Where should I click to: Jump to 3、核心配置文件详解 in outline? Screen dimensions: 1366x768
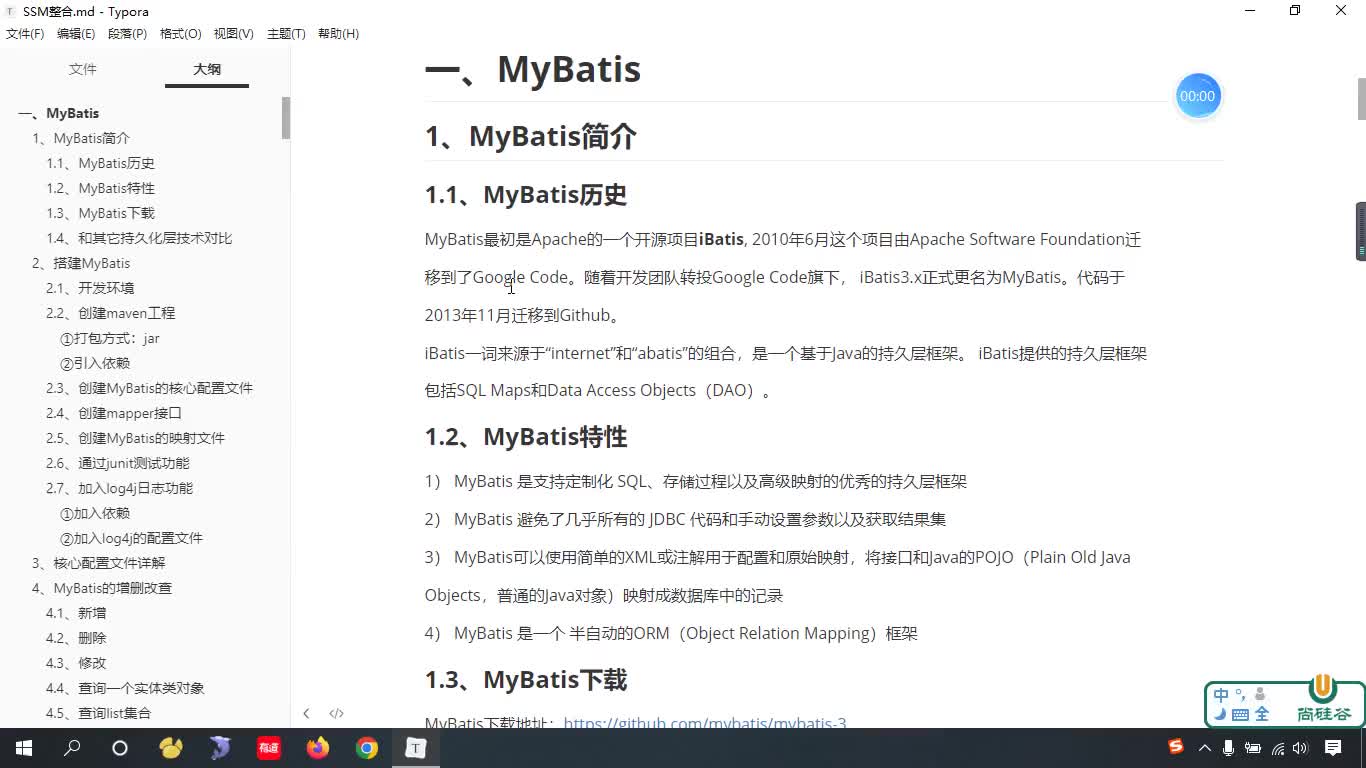[98, 563]
